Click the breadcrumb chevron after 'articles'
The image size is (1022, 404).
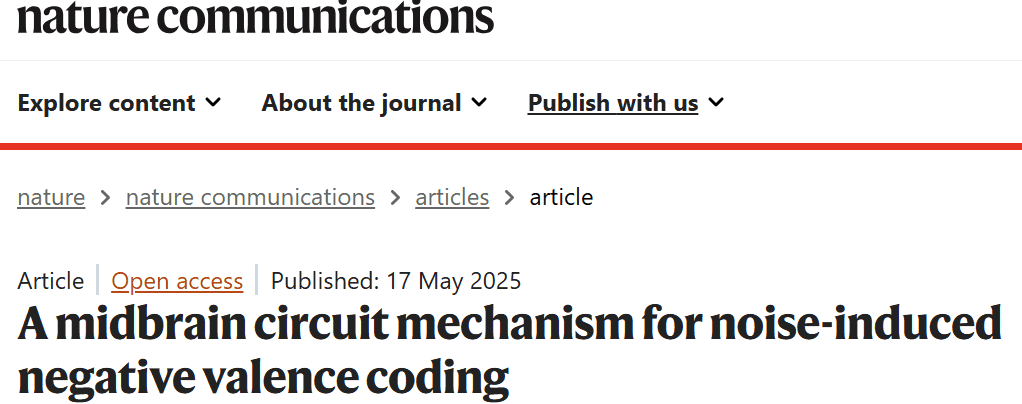pyautogui.click(x=509, y=198)
